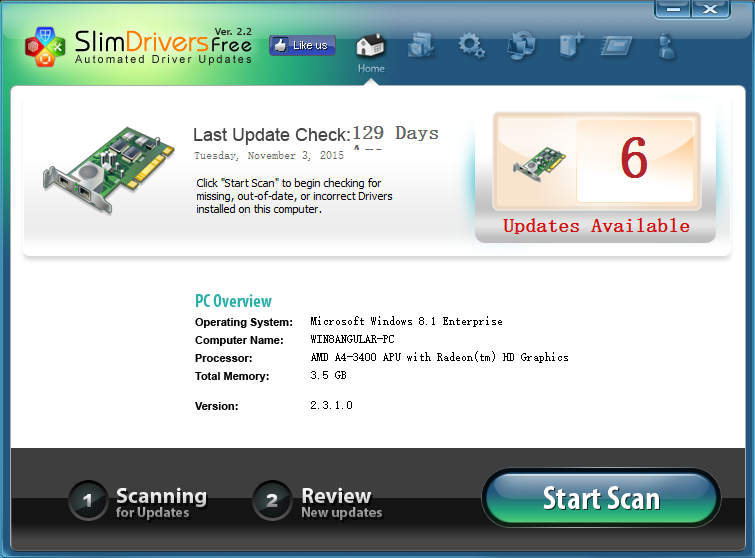This screenshot has width=755, height=558.
Task: Click the date Tuesday, November 3, 2015
Action: click(269, 156)
